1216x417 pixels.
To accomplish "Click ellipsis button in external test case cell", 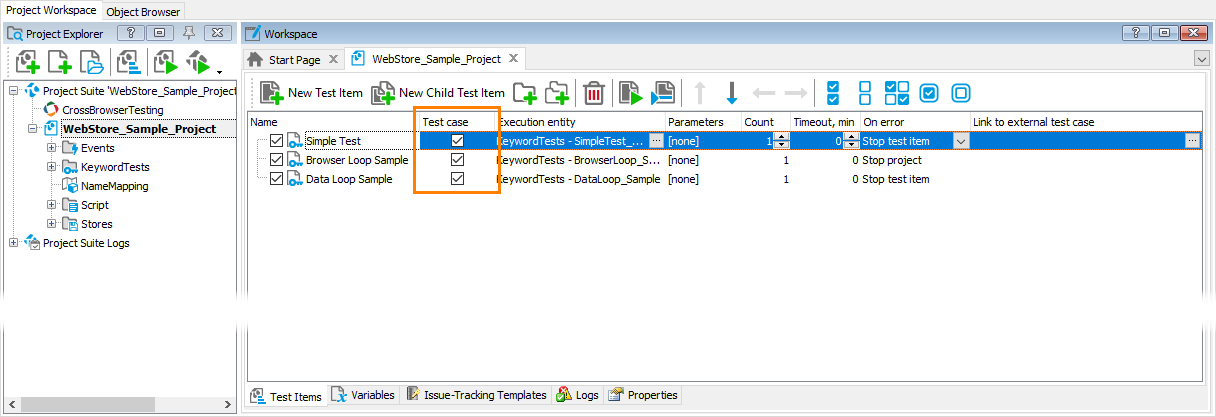I will pos(1192,141).
